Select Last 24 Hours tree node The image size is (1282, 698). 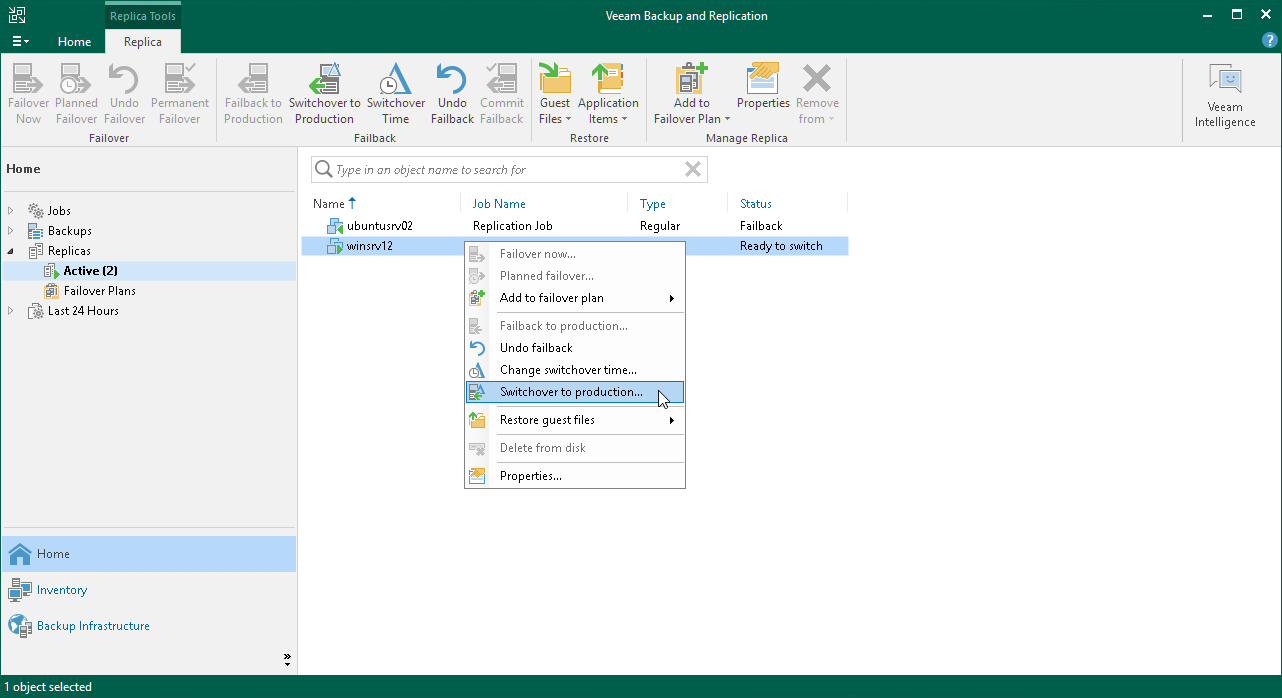83,311
